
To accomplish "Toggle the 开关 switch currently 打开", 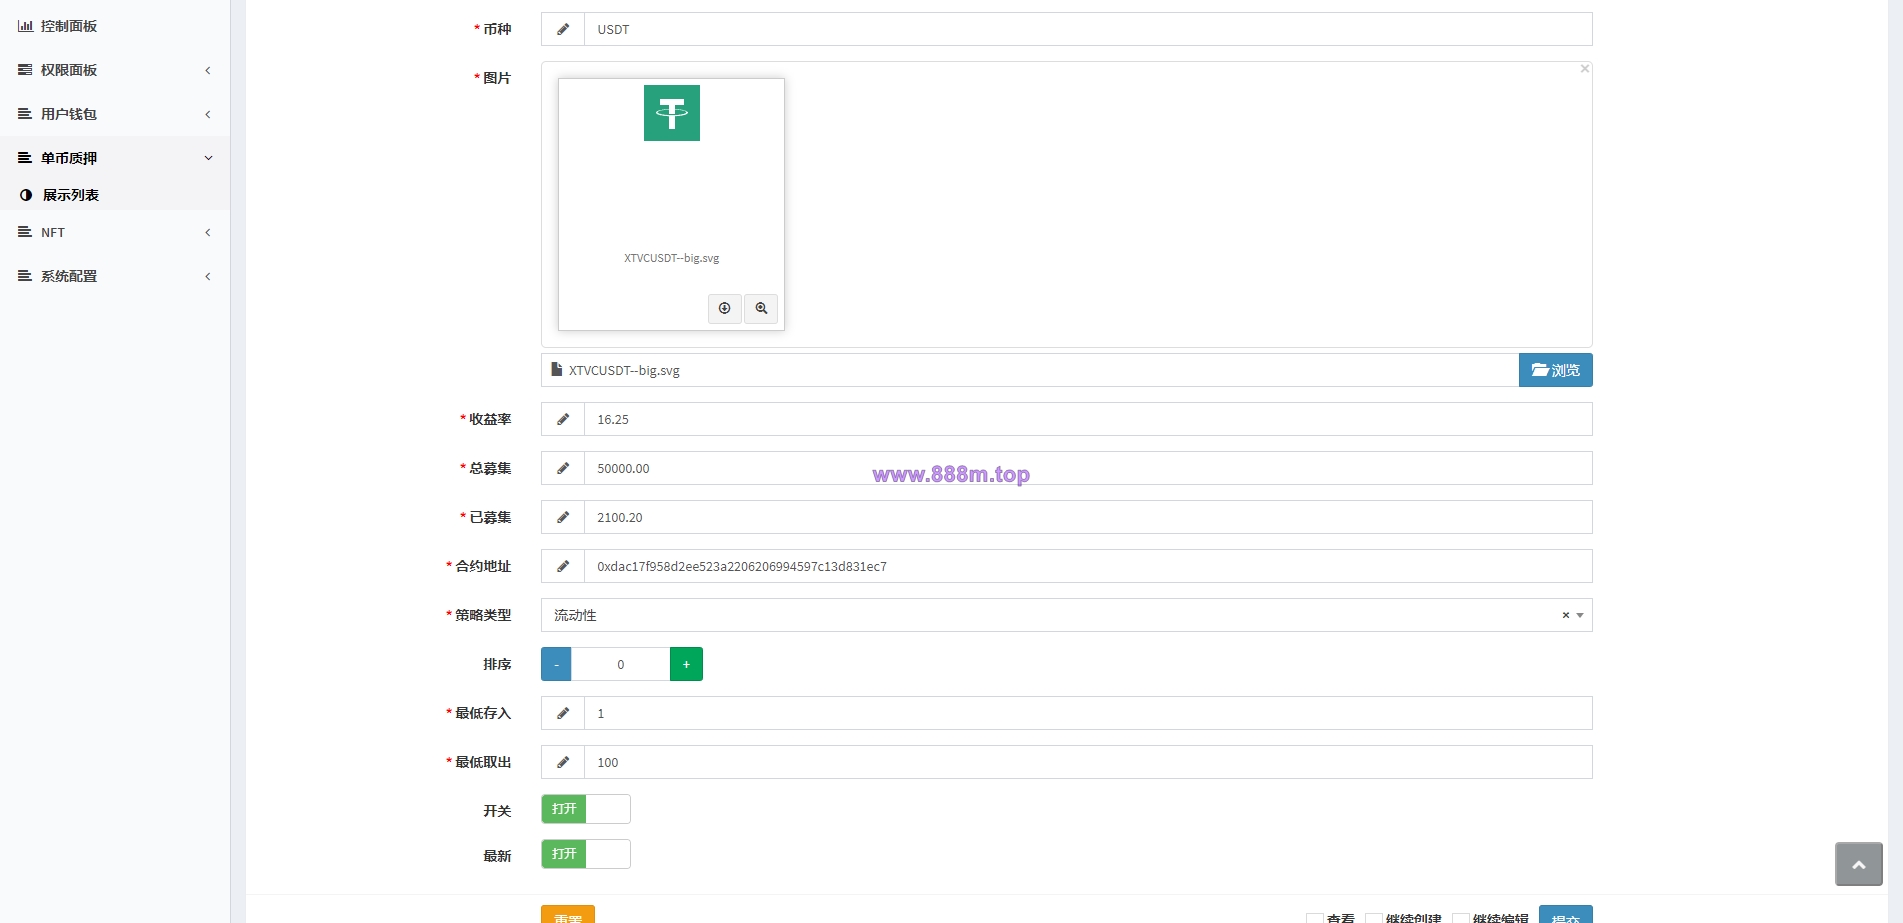I will (x=586, y=809).
